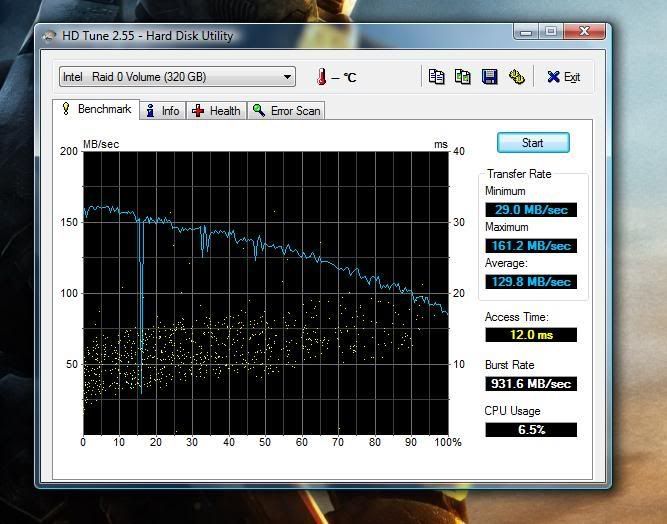Click the ms axis label
The width and height of the screenshot is (667, 524).
click(441, 145)
